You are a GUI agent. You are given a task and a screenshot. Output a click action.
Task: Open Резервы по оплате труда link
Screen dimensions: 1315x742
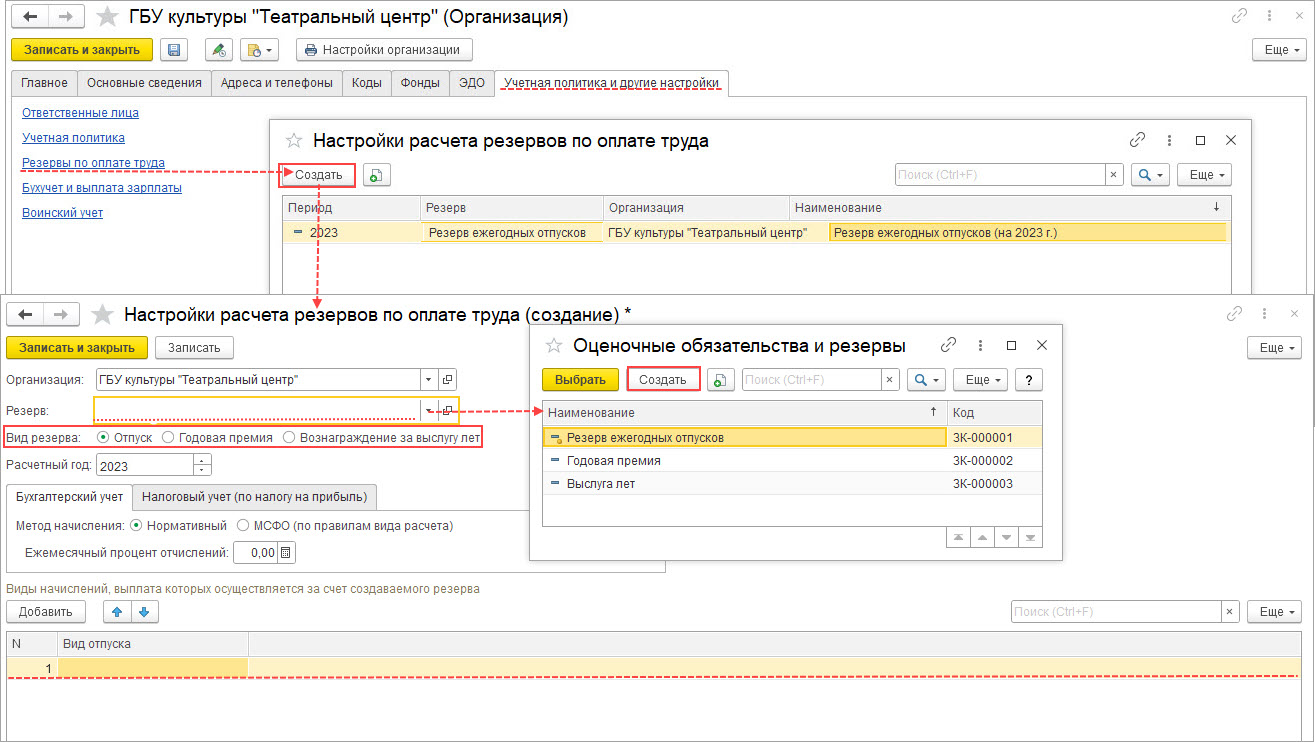pyautogui.click(x=93, y=162)
